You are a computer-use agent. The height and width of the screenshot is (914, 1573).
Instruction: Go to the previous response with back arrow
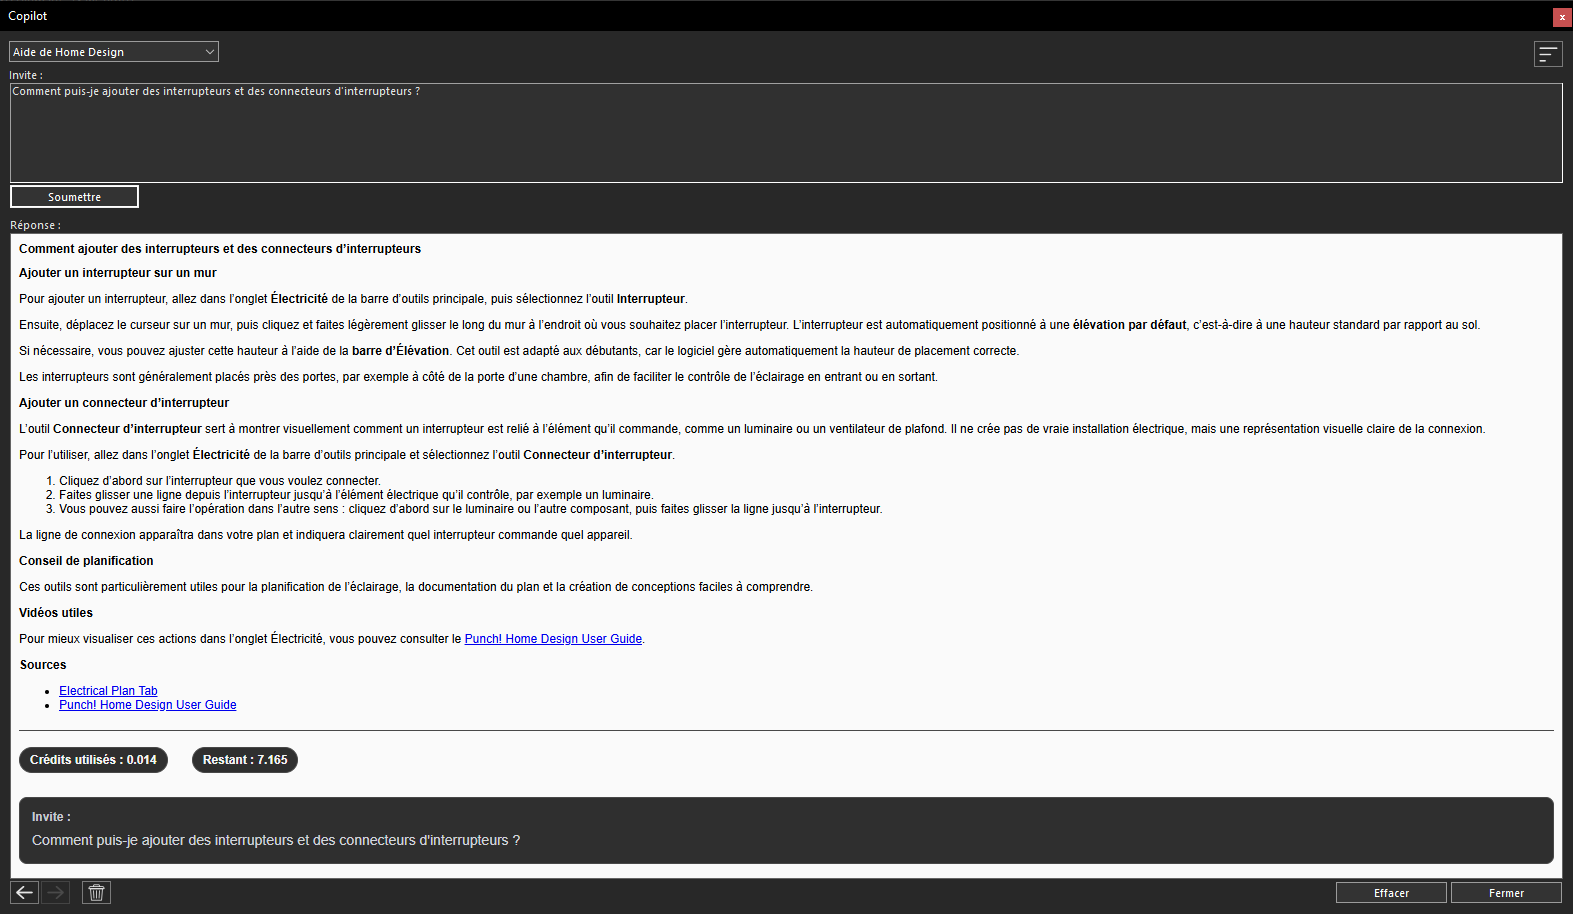(25, 892)
